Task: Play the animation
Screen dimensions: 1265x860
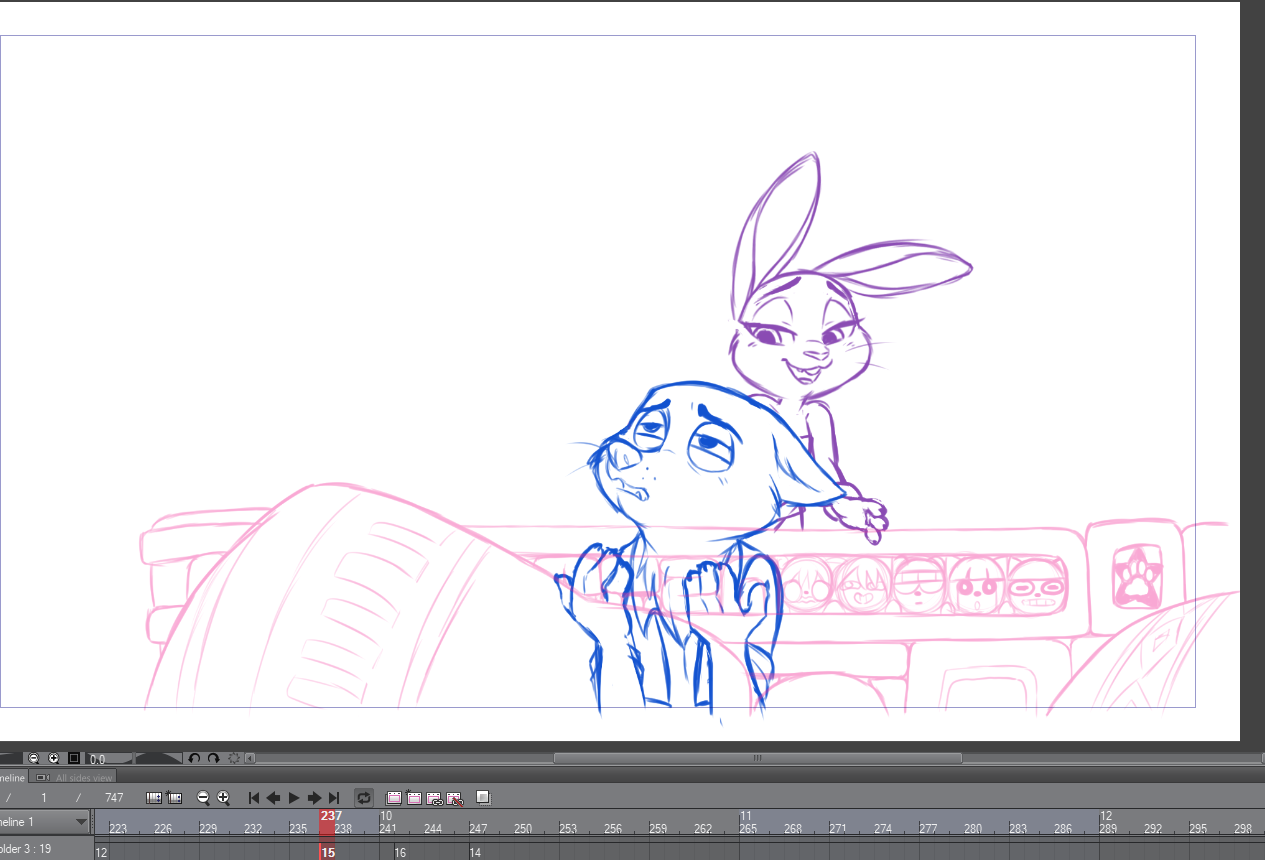Action: (294, 798)
